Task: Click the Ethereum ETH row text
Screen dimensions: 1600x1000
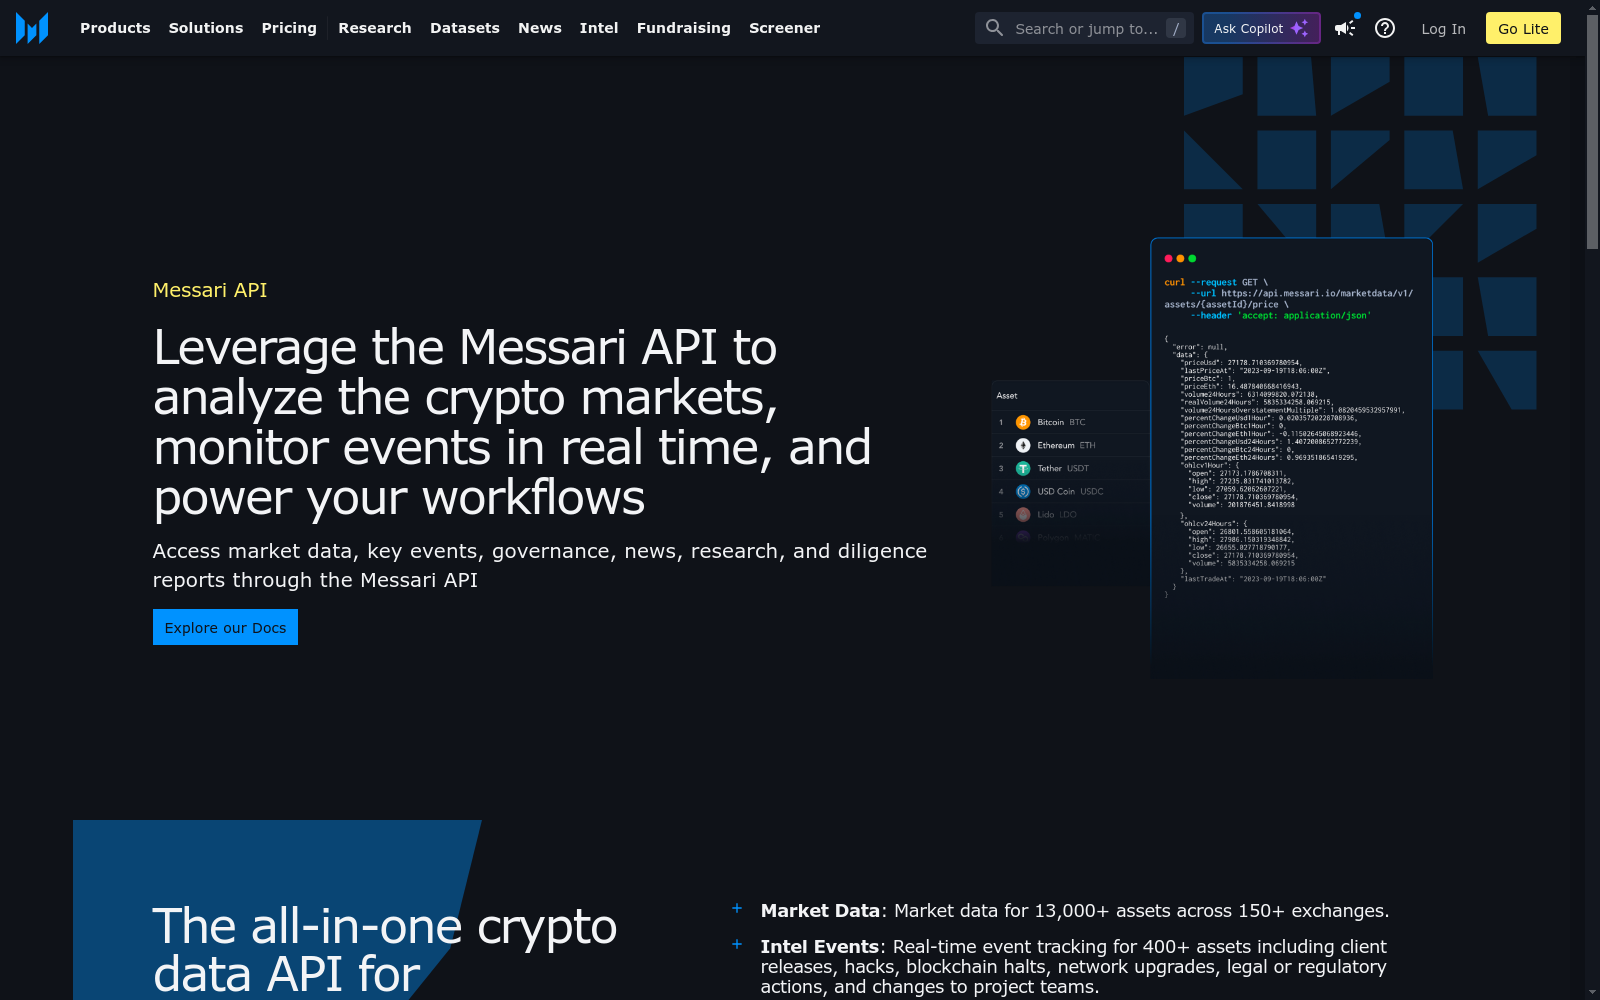Action: tap(1066, 445)
